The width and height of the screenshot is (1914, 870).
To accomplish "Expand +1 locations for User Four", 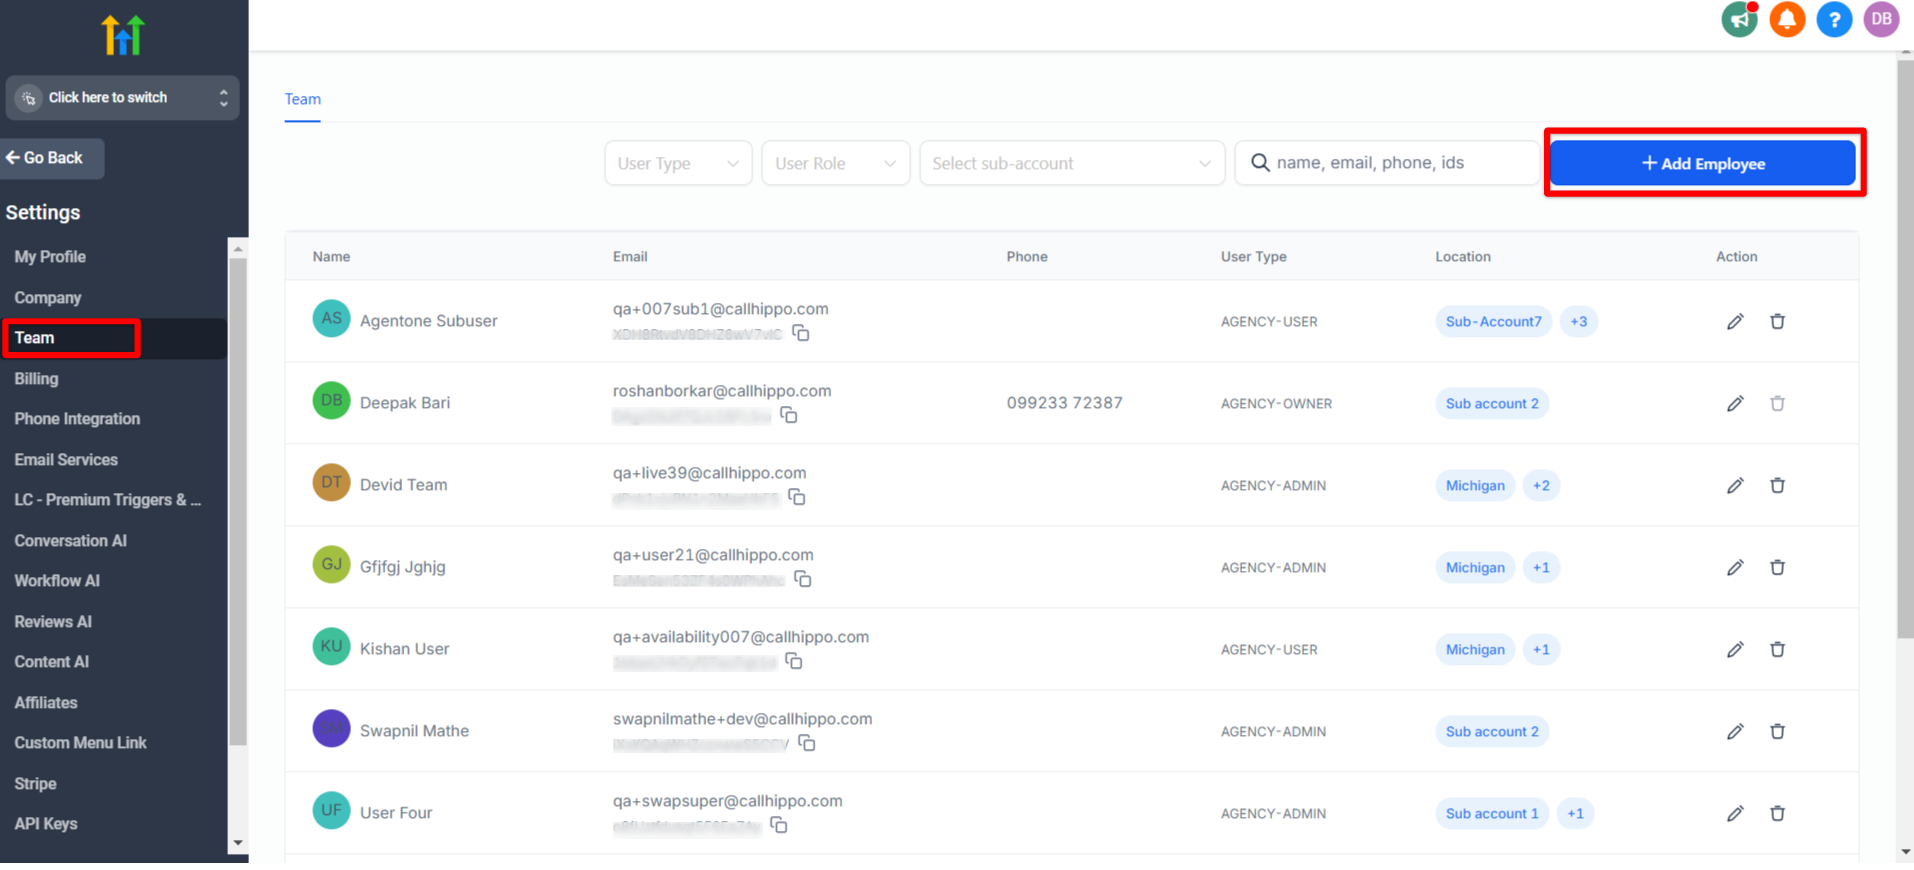I will pyautogui.click(x=1575, y=813).
